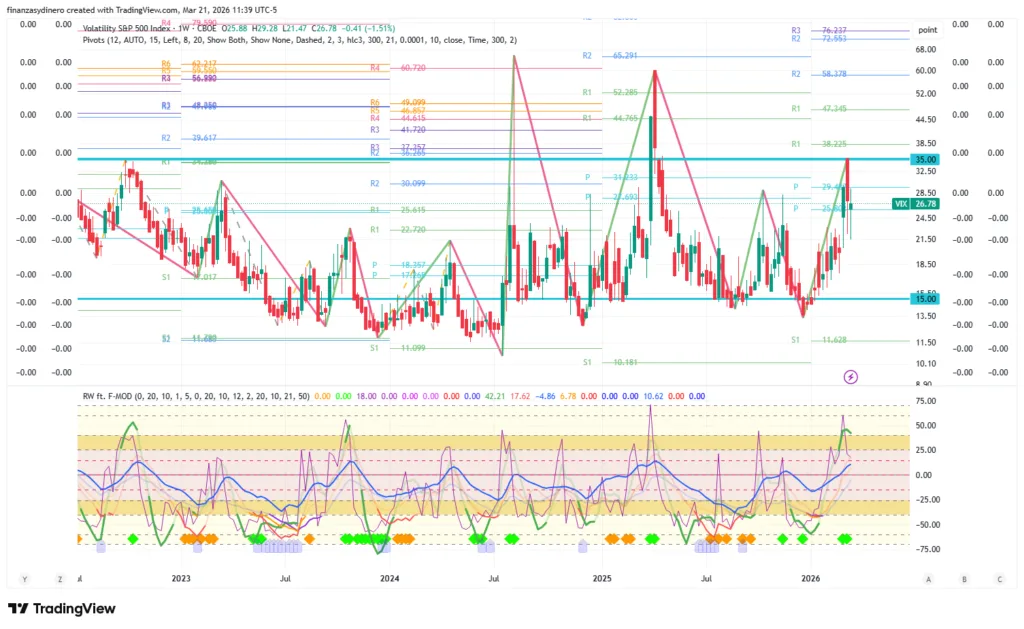1024x629 pixels.
Task: Select the 15.00 horizontal line price label
Action: [924, 298]
